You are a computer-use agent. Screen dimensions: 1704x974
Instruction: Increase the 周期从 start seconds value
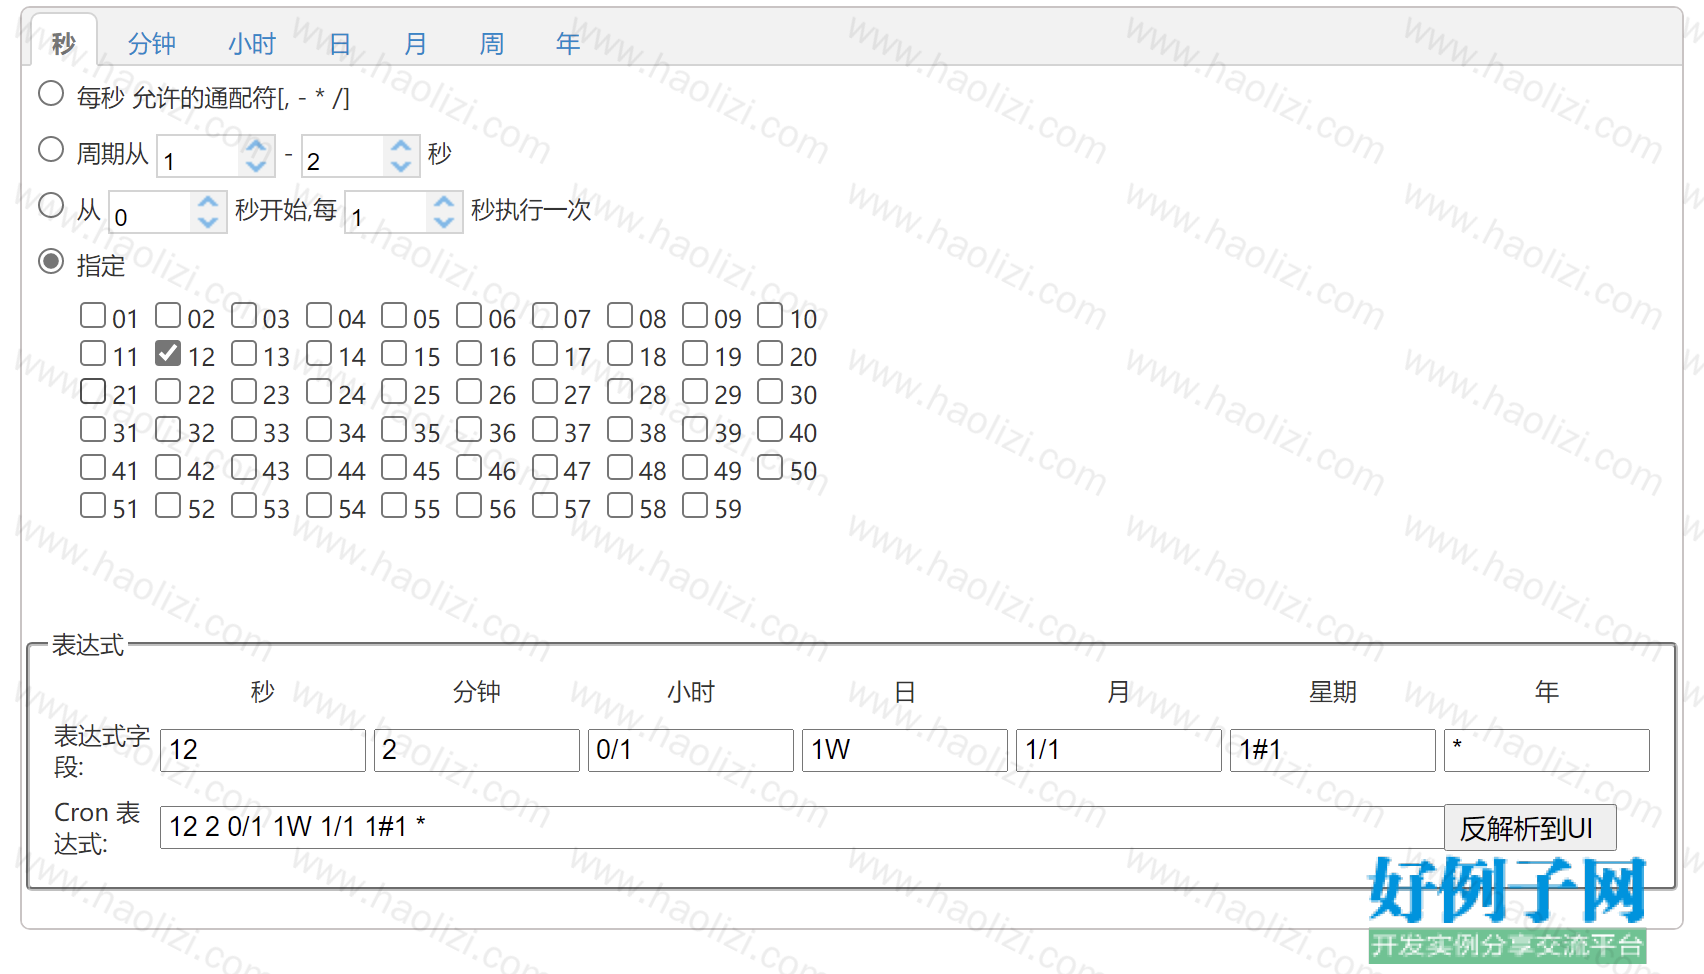[257, 146]
